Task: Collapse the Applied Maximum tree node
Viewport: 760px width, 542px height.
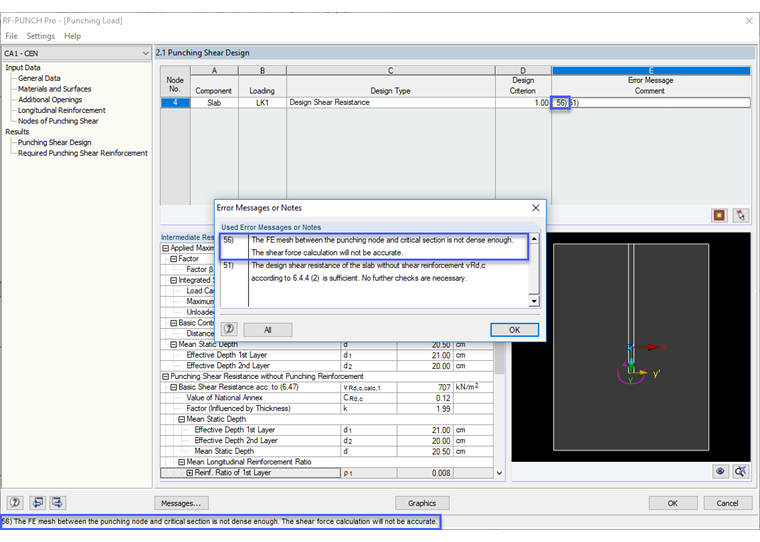Action: coord(165,248)
